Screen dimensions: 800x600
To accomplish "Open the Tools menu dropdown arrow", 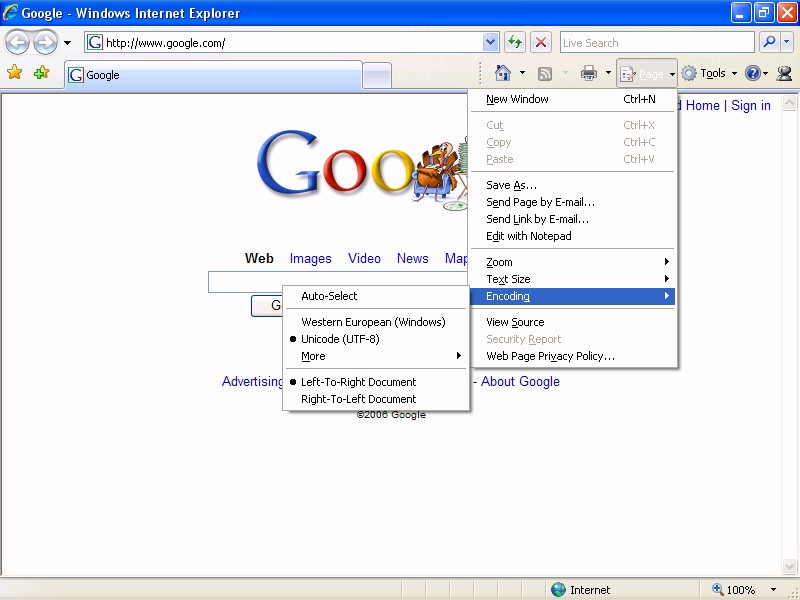I will click(734, 74).
